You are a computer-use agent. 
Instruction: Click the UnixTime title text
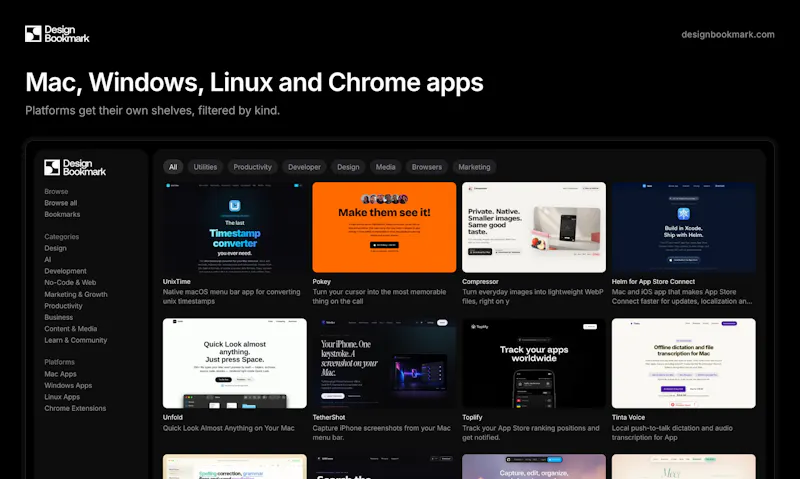point(177,282)
